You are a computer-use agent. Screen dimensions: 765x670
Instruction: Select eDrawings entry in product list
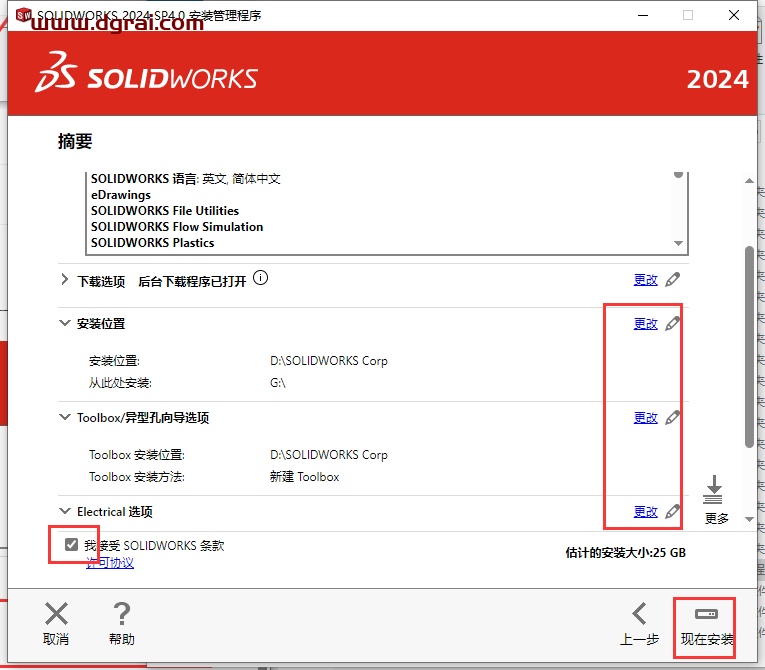pyautogui.click(x=121, y=195)
